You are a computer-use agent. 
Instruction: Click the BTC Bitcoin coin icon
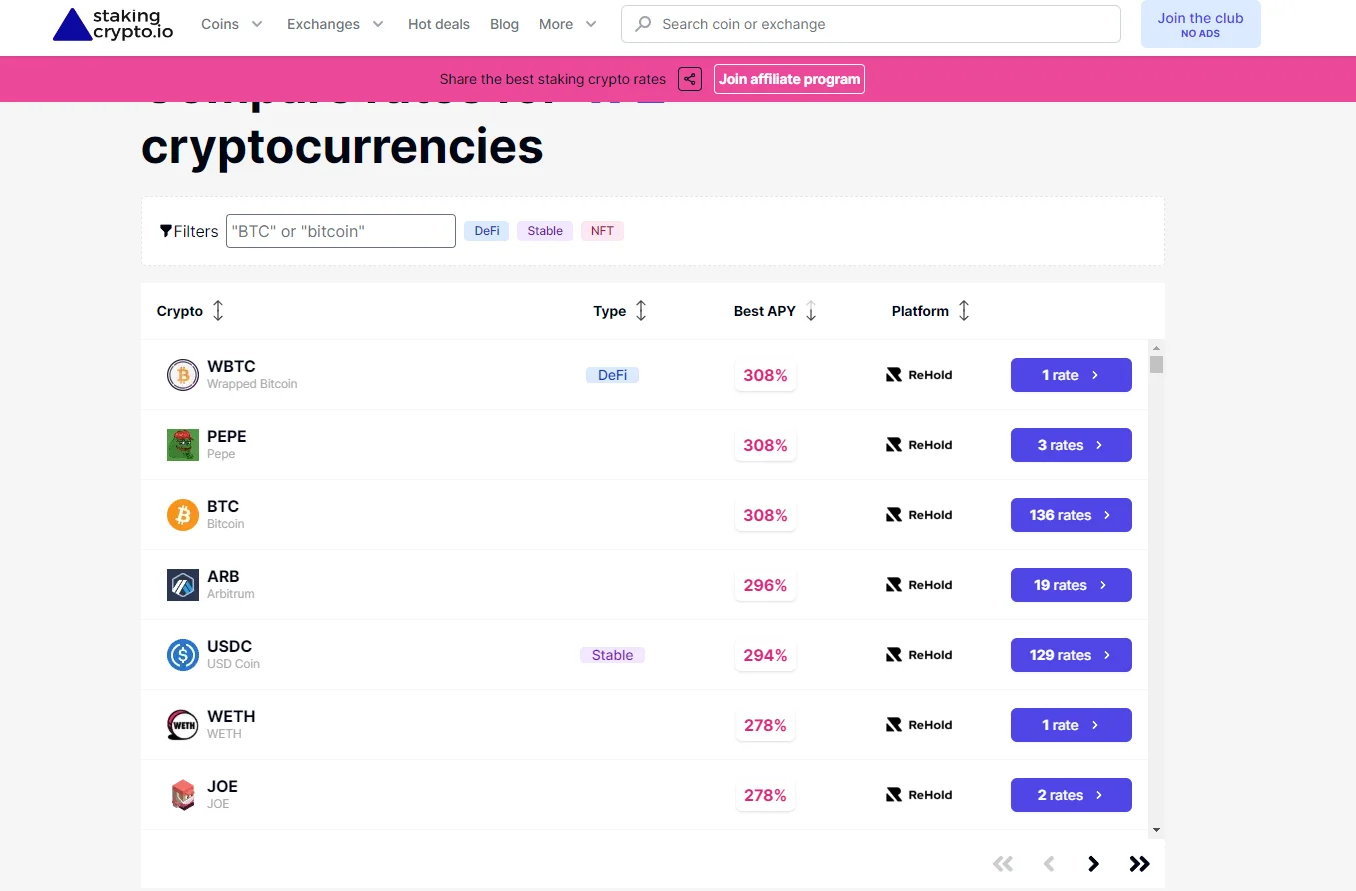[x=183, y=515]
